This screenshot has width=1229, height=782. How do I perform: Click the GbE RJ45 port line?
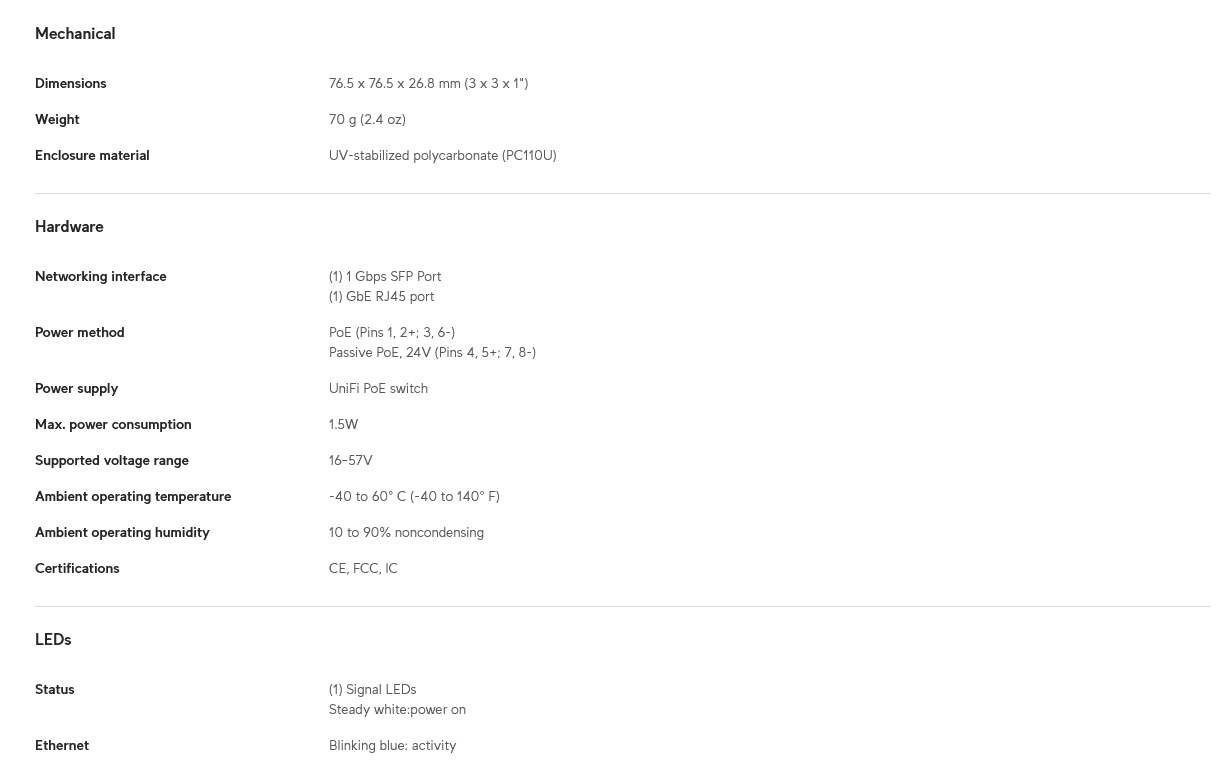point(381,297)
